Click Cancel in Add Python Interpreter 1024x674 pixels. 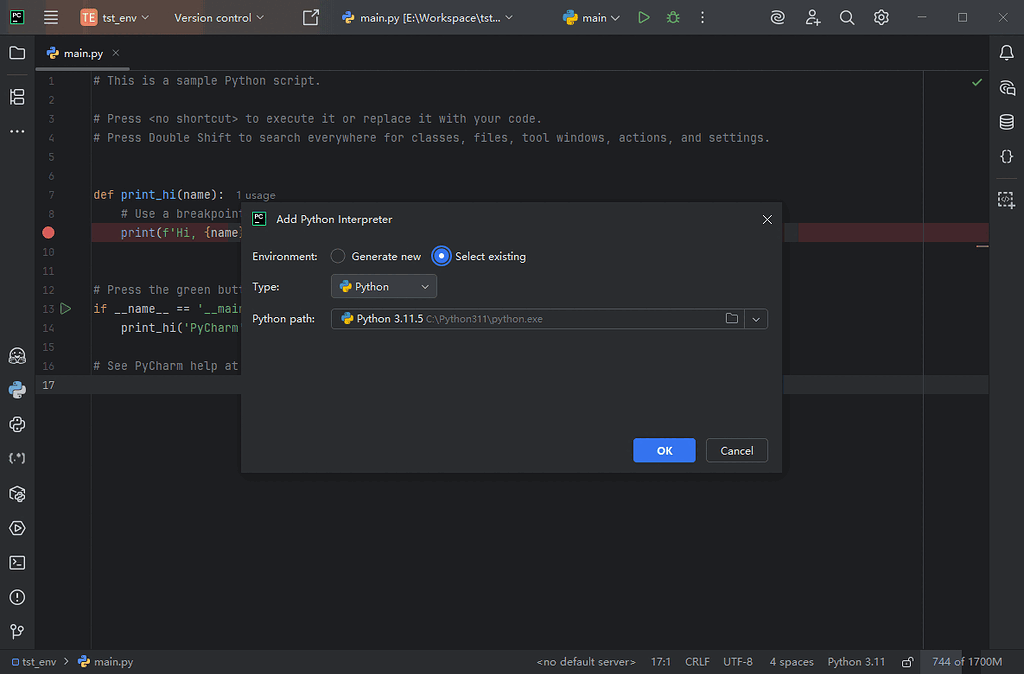pyautogui.click(x=737, y=451)
